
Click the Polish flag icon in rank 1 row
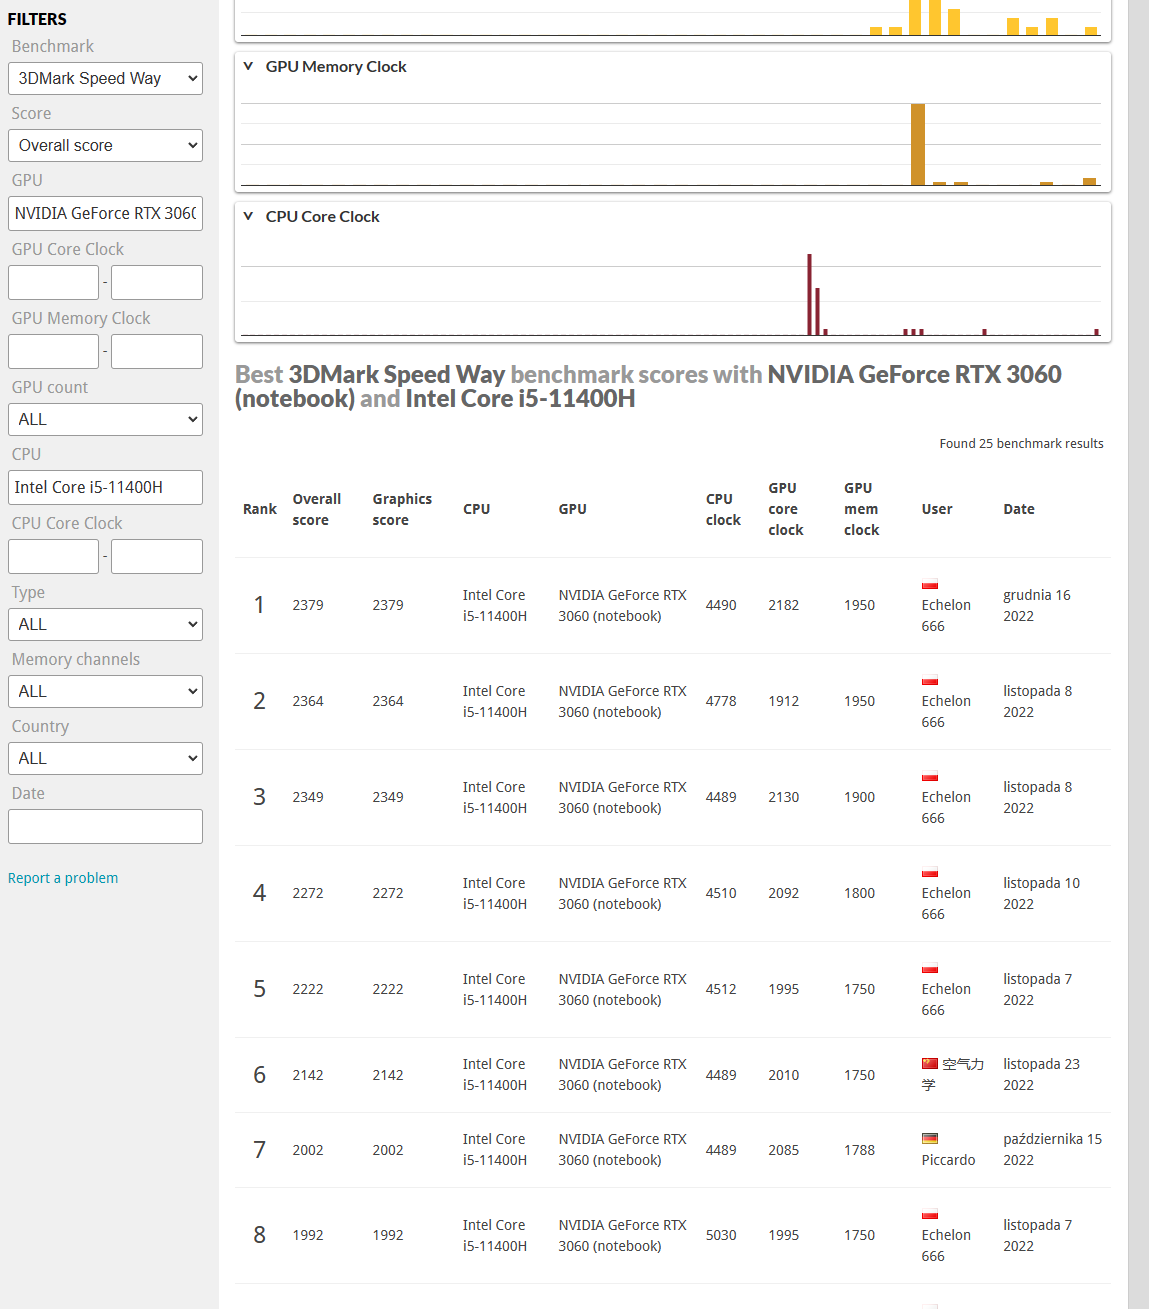click(x=929, y=585)
